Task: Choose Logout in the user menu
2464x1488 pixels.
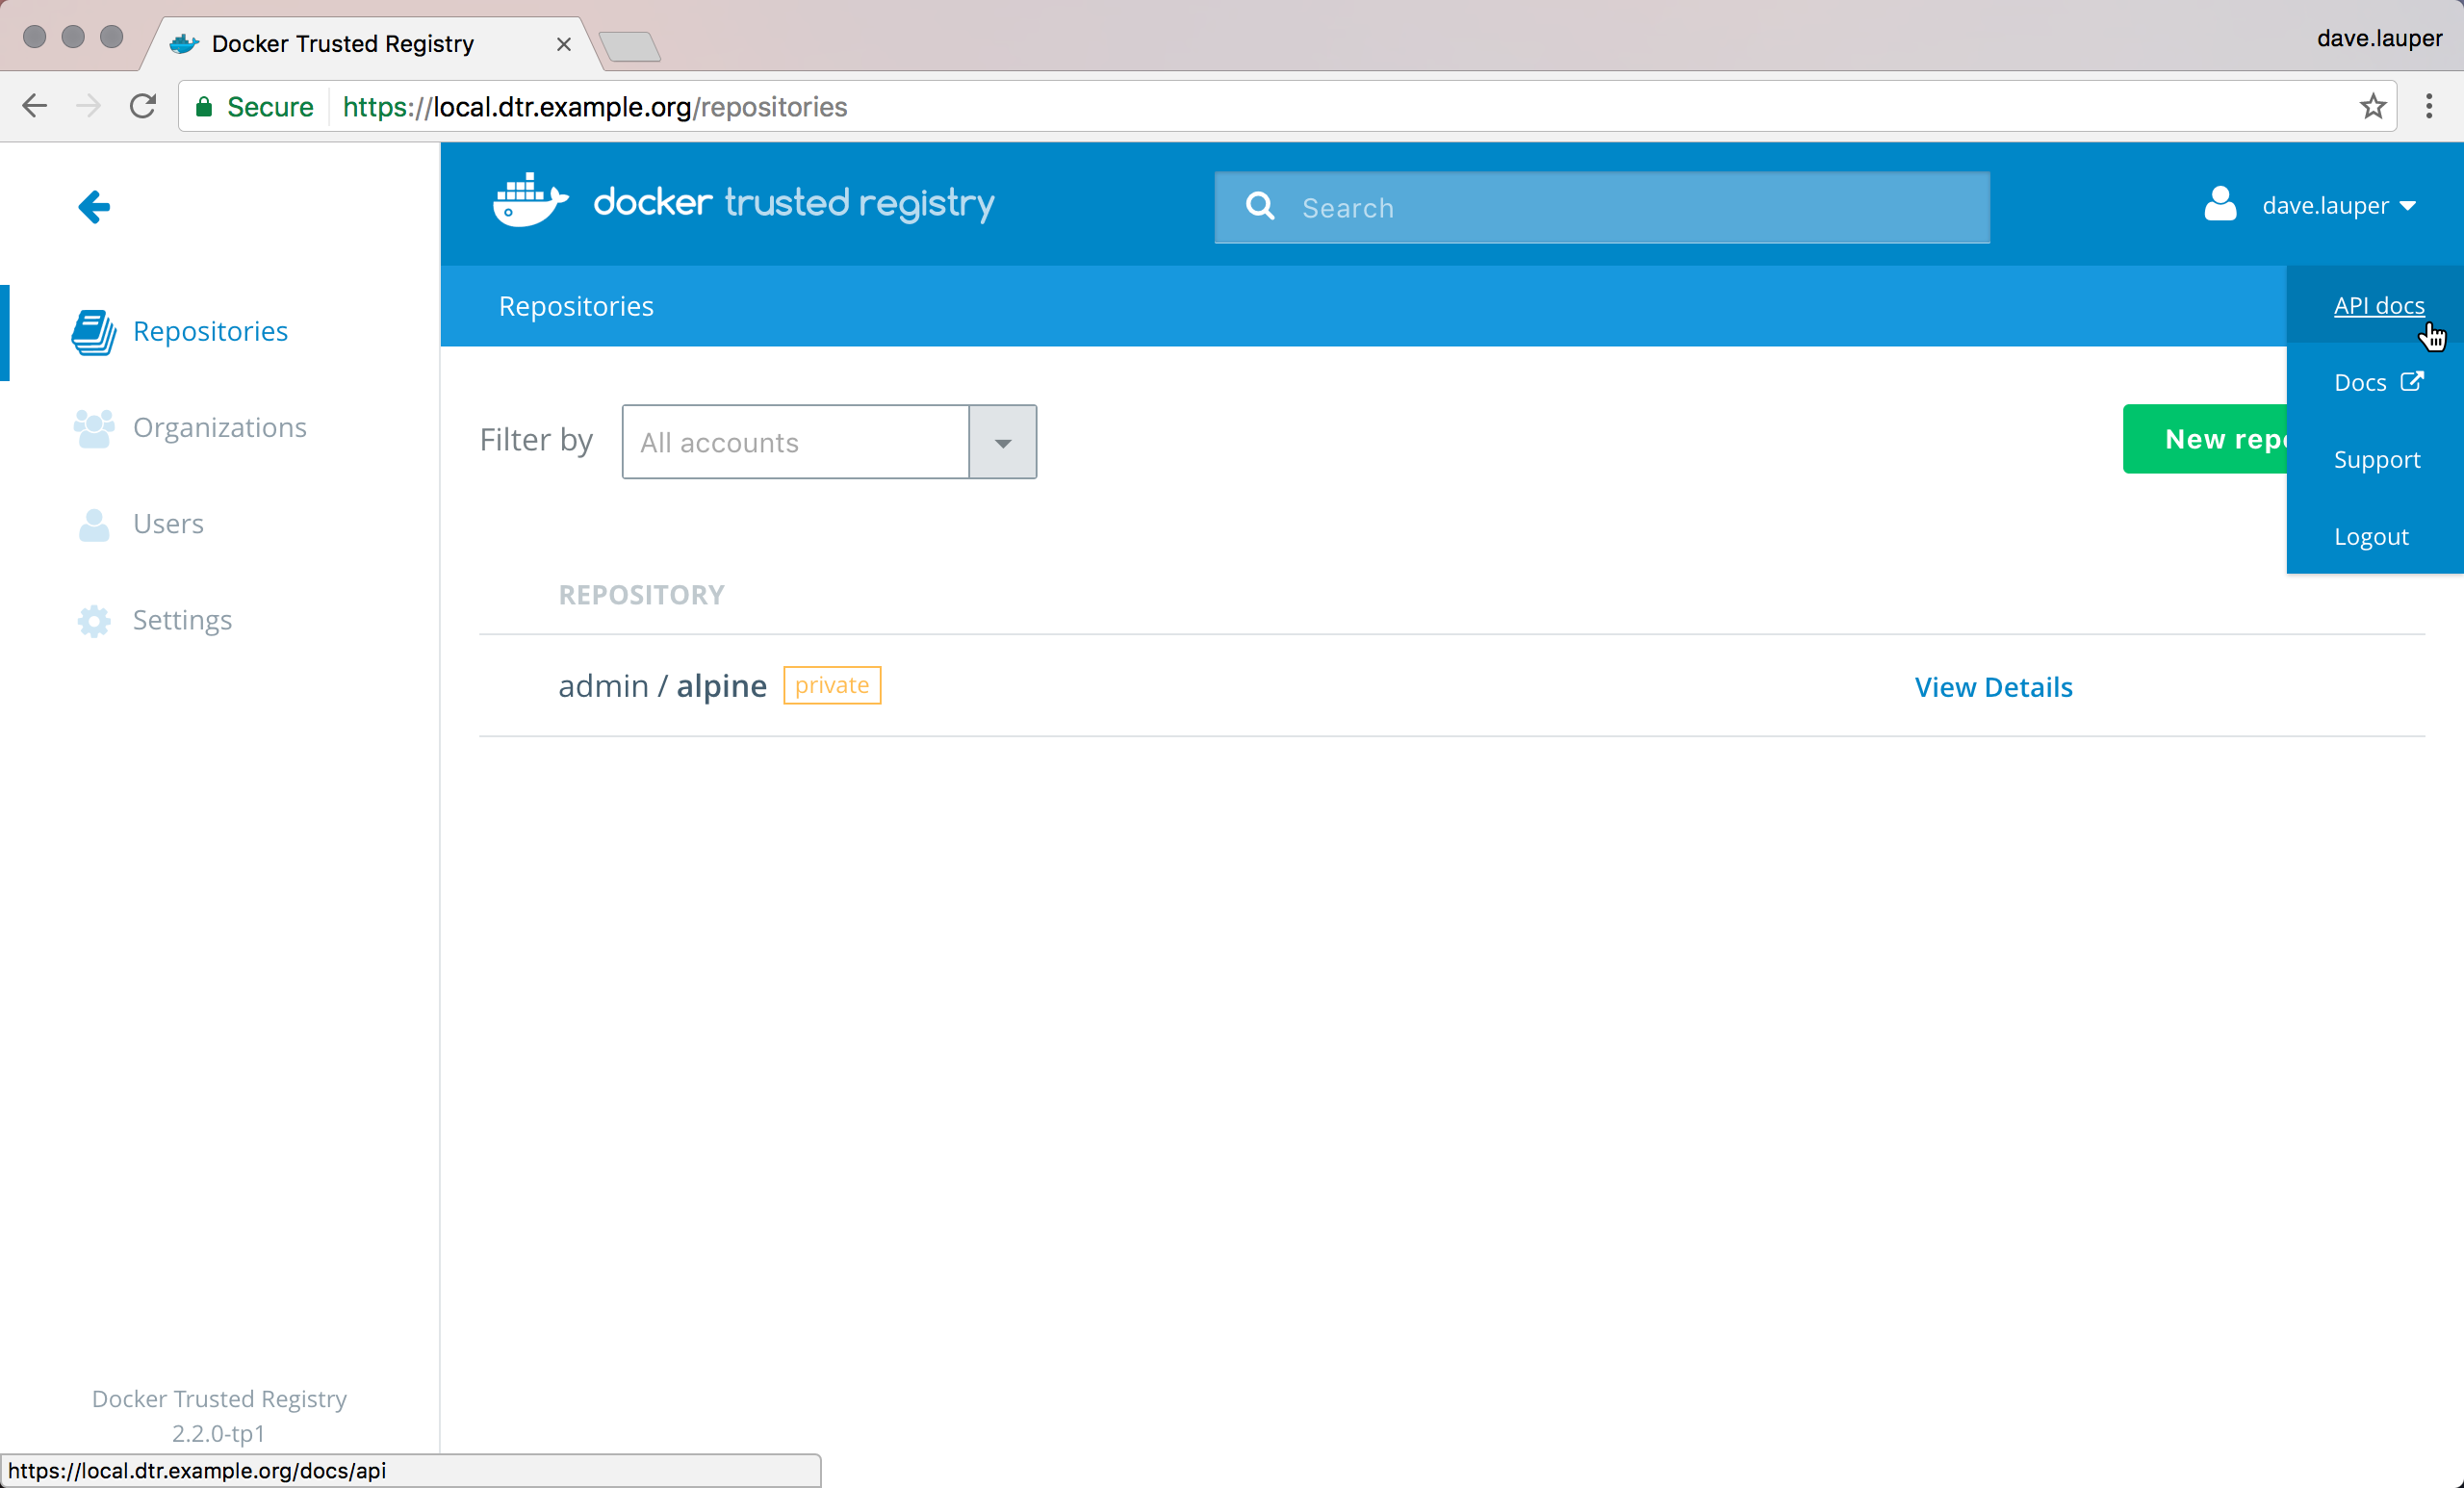Action: 2370,537
